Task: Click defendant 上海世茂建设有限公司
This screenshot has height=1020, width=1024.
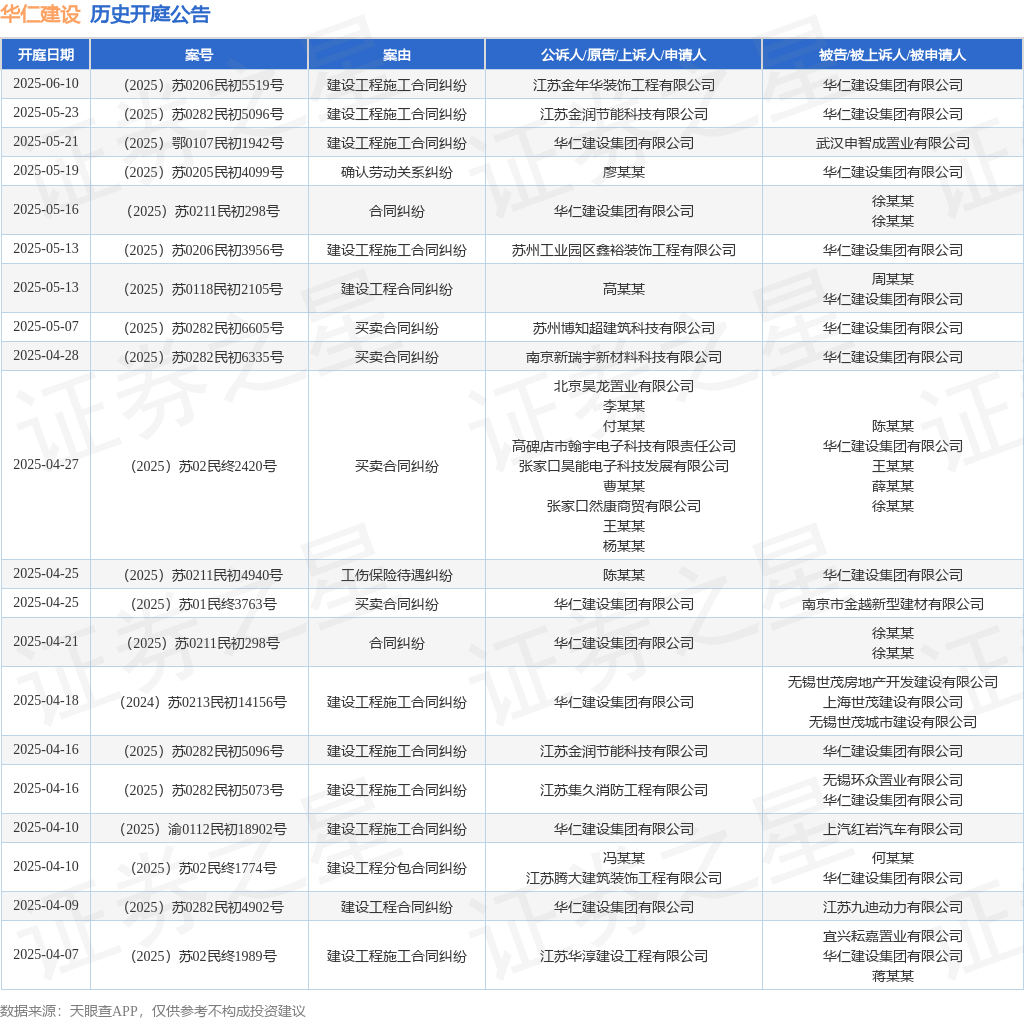Action: pos(892,702)
